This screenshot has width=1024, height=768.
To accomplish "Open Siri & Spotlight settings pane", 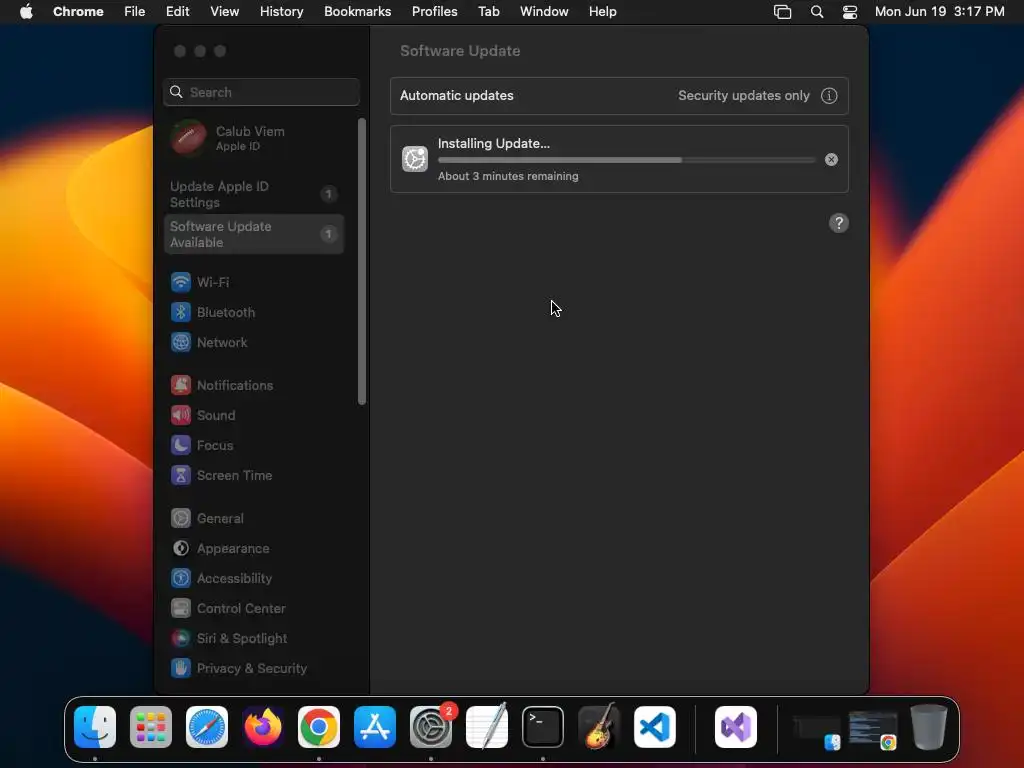I will [229, 639].
